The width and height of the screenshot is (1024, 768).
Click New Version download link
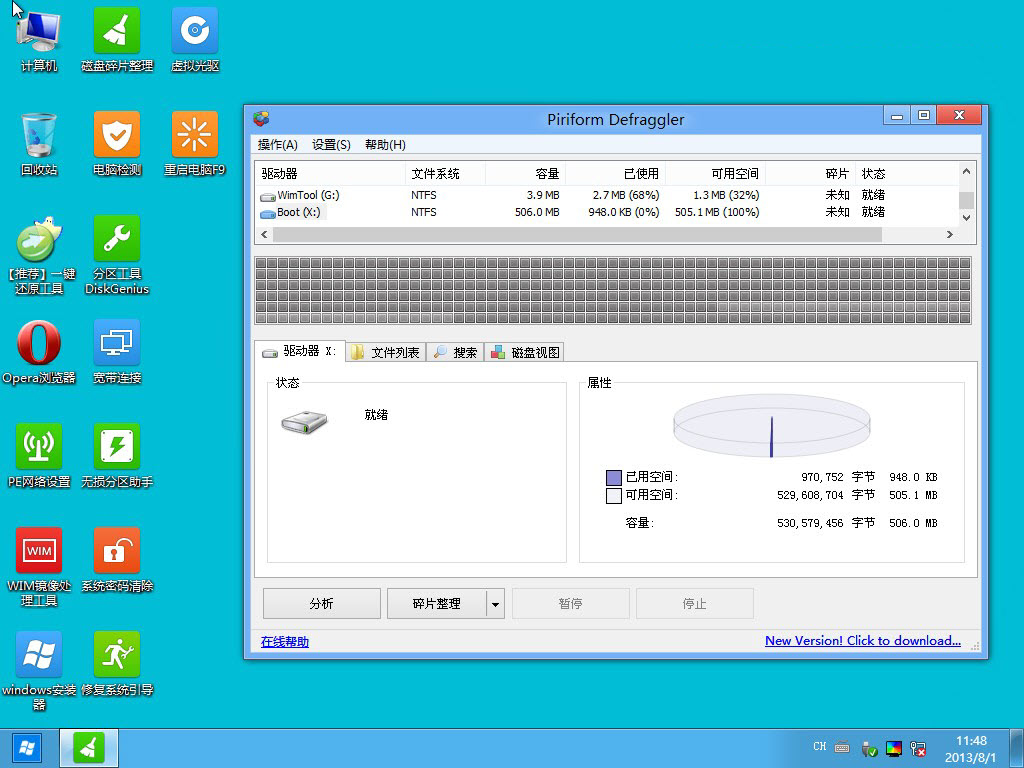pos(863,641)
